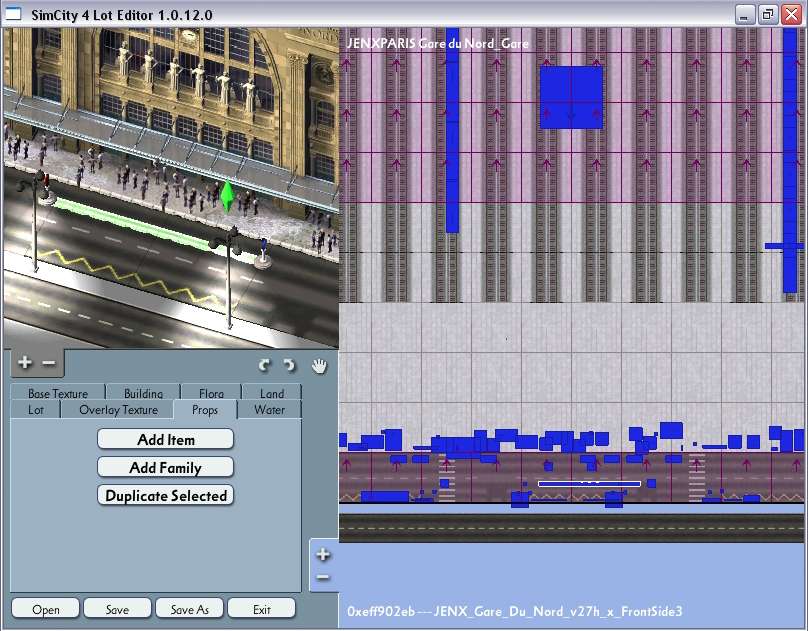Click the Add Item button
This screenshot has width=808, height=631.
click(x=165, y=439)
